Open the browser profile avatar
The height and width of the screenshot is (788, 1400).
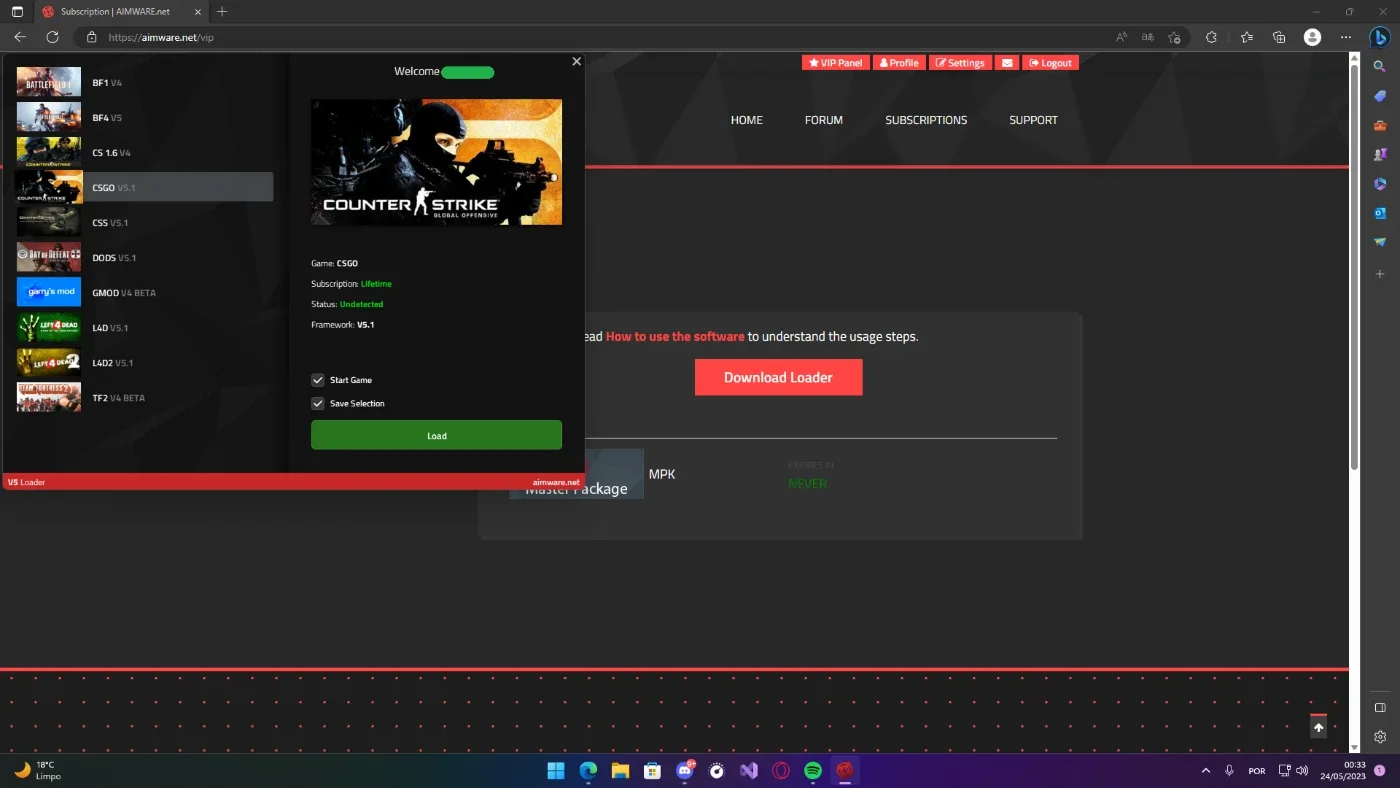pyautogui.click(x=1313, y=37)
